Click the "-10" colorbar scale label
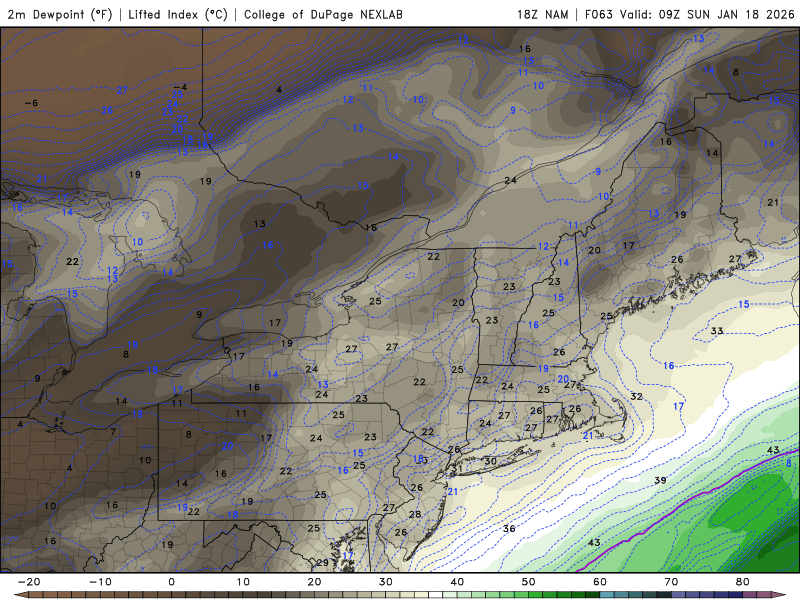This screenshot has width=800, height=600. pos(100,582)
